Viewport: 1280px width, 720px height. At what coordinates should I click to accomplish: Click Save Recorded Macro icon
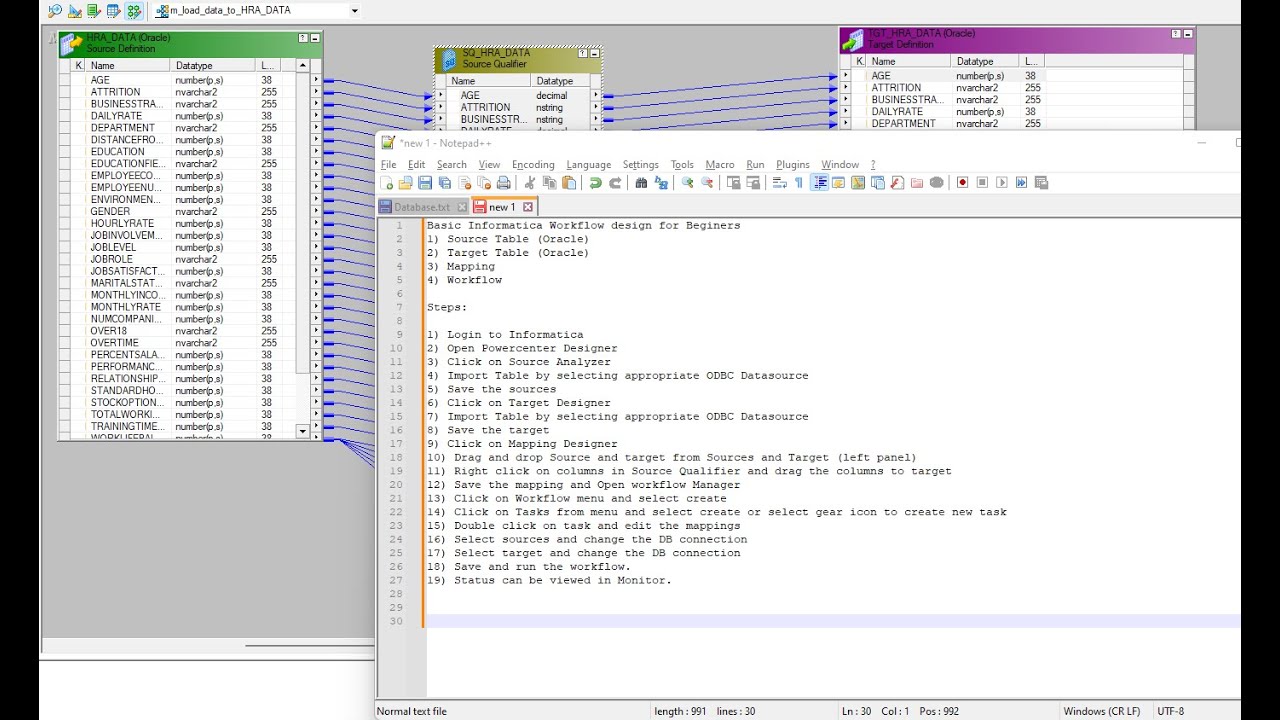(x=1040, y=183)
